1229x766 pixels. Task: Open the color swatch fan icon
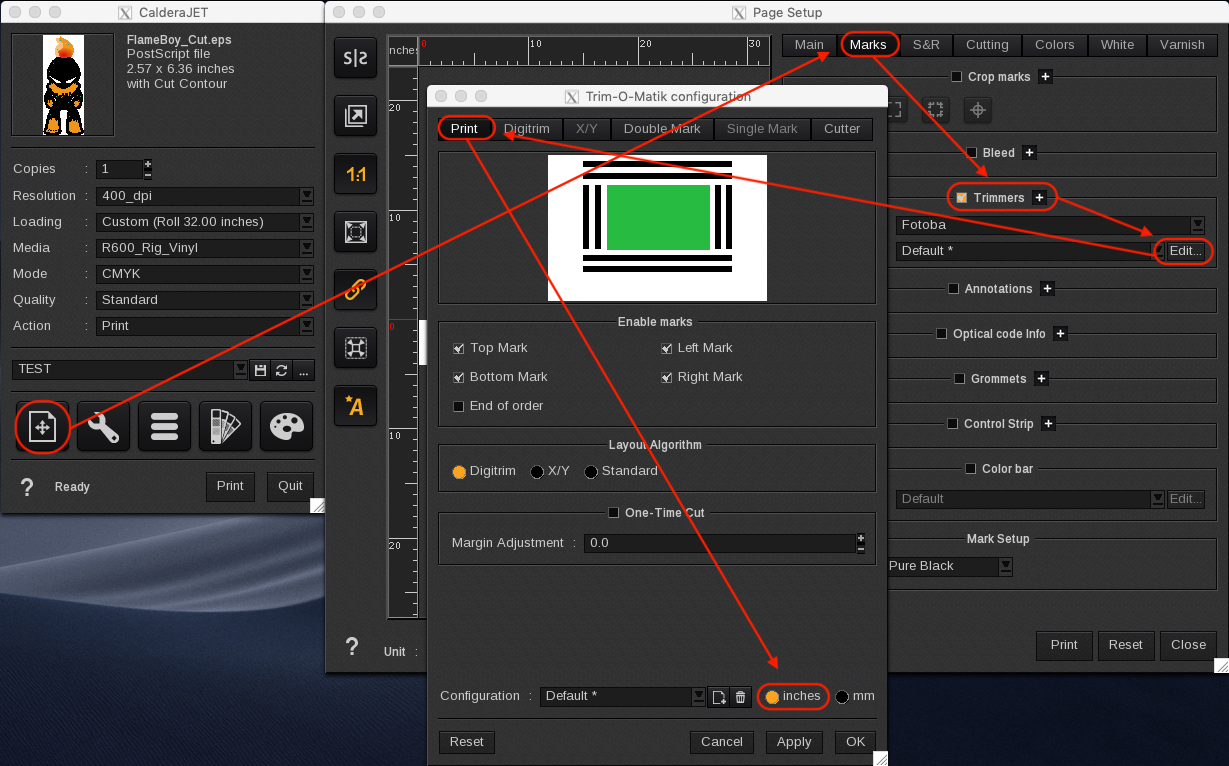(x=225, y=426)
